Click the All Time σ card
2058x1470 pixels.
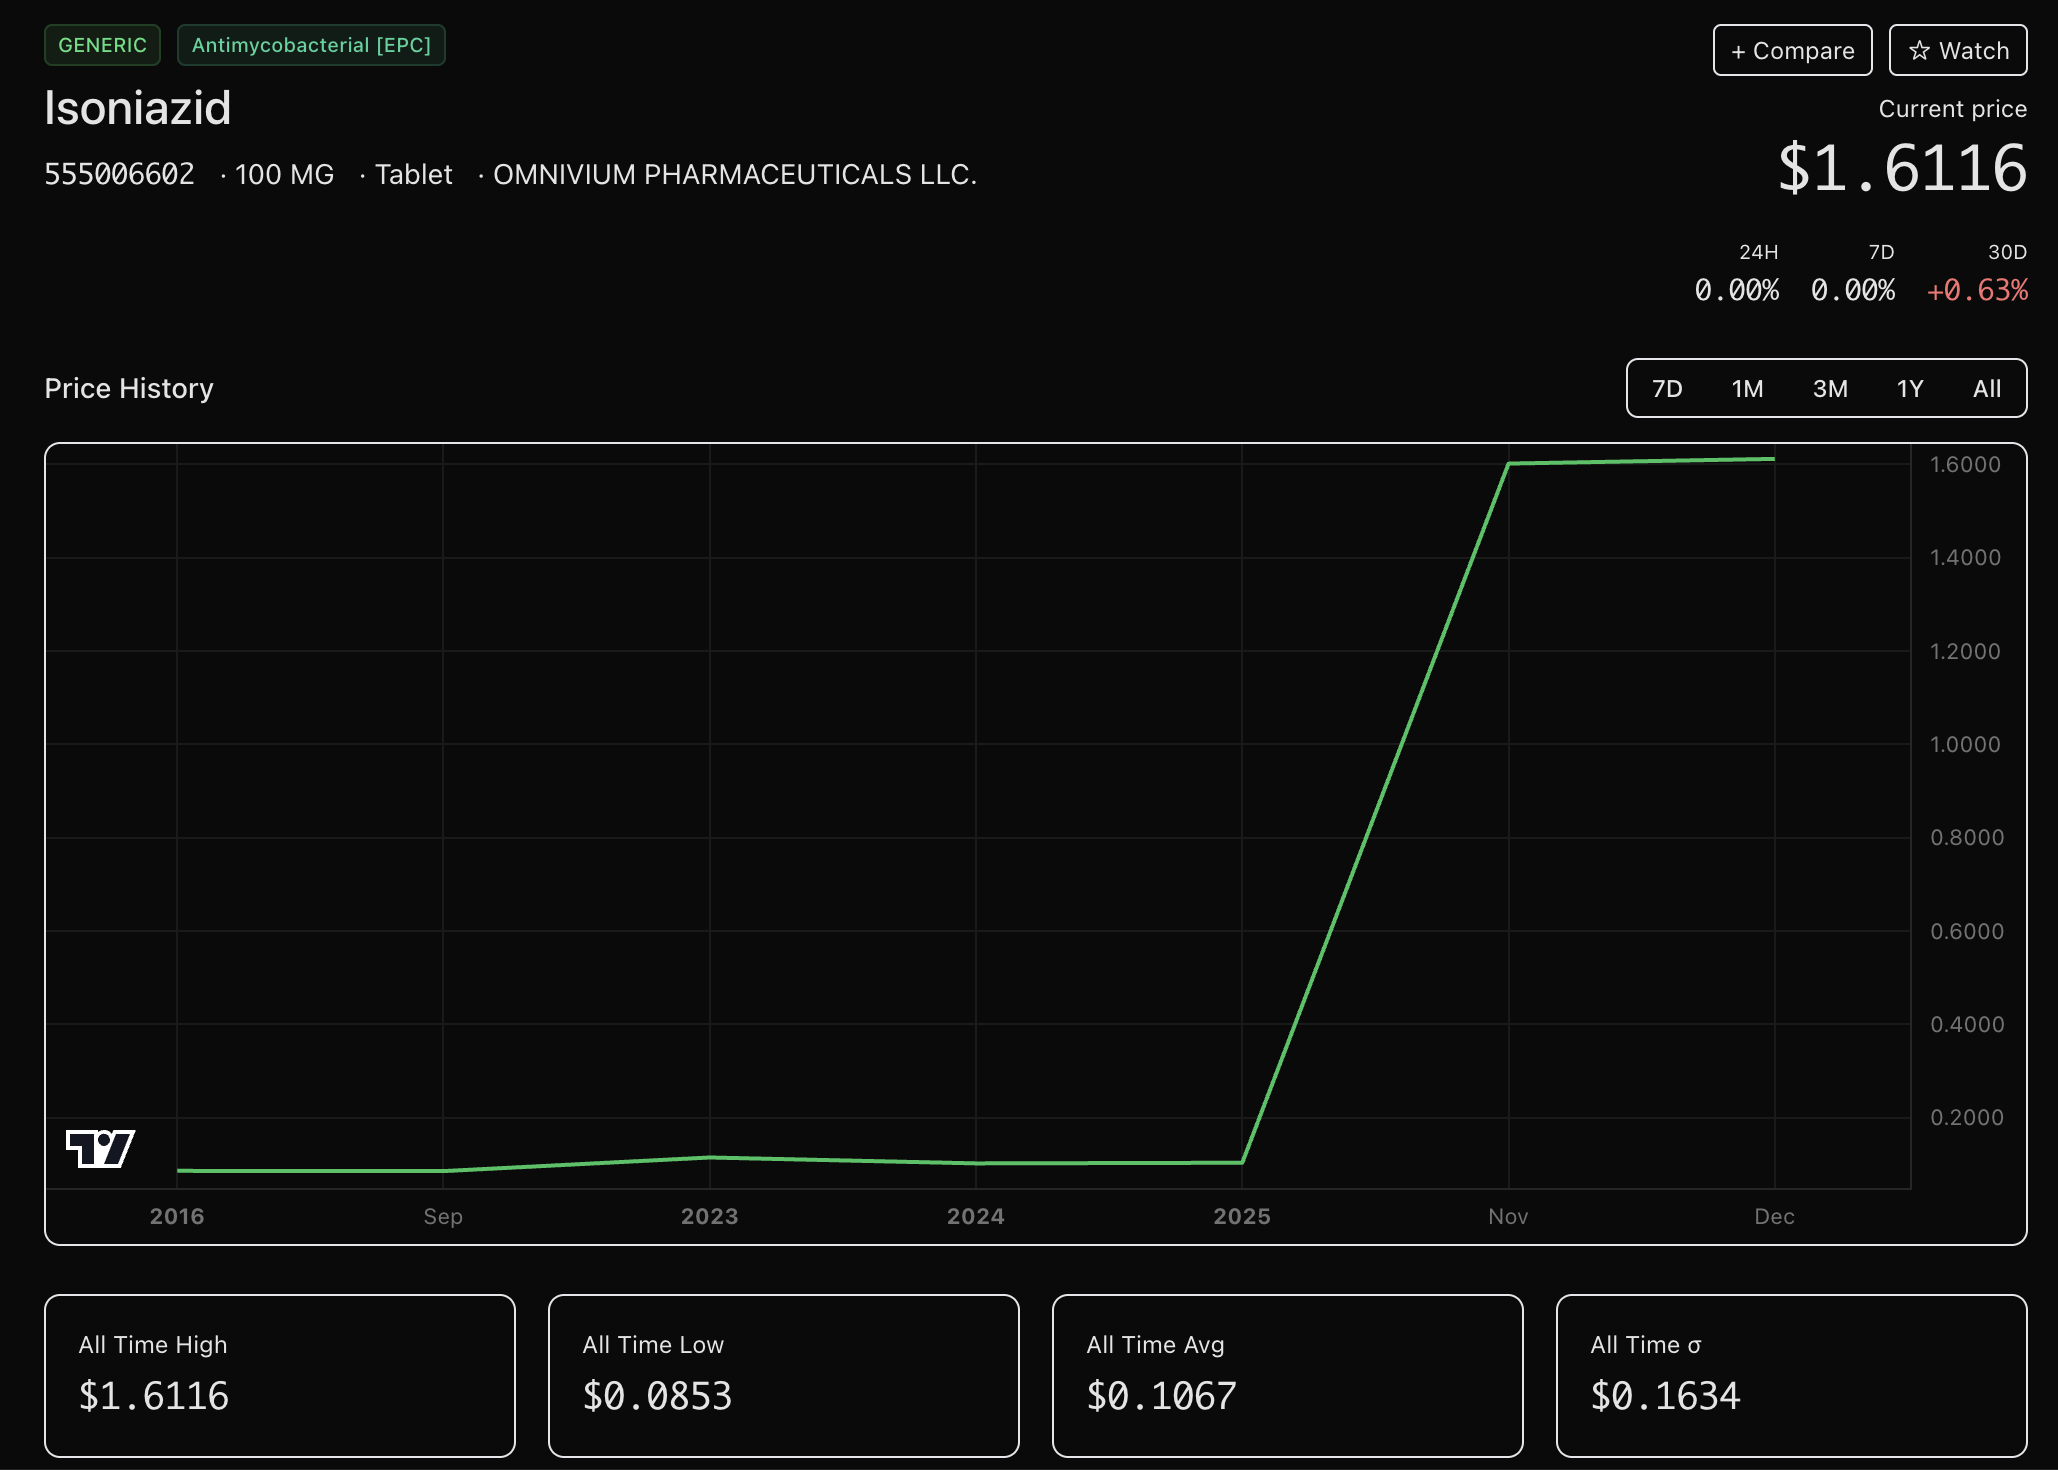tap(1791, 1375)
